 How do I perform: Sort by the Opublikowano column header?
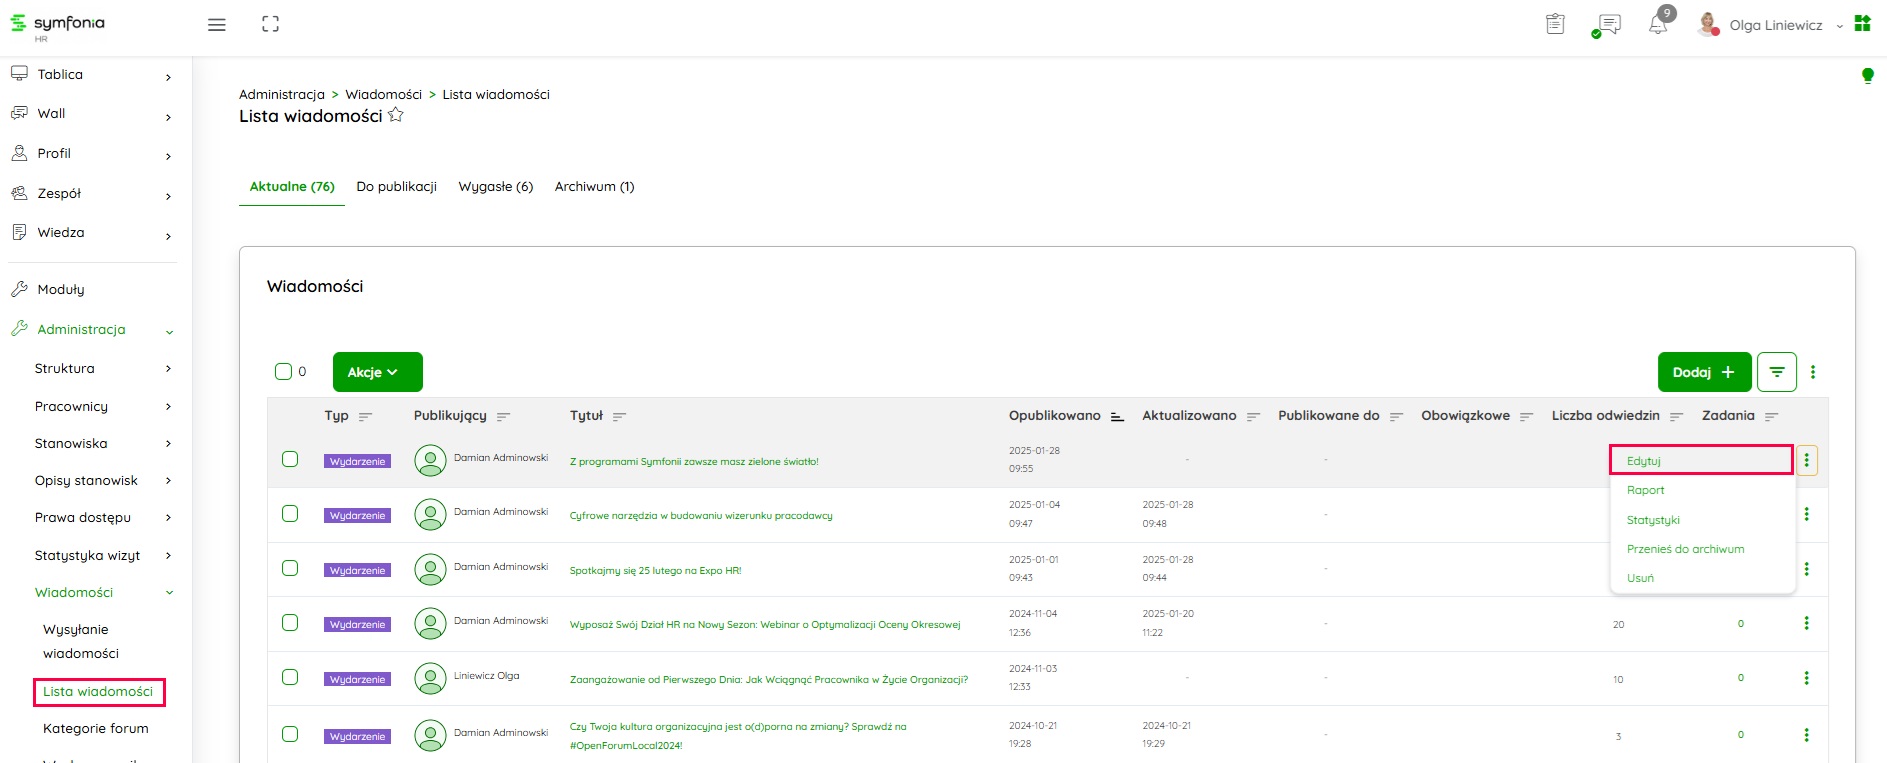click(1054, 416)
